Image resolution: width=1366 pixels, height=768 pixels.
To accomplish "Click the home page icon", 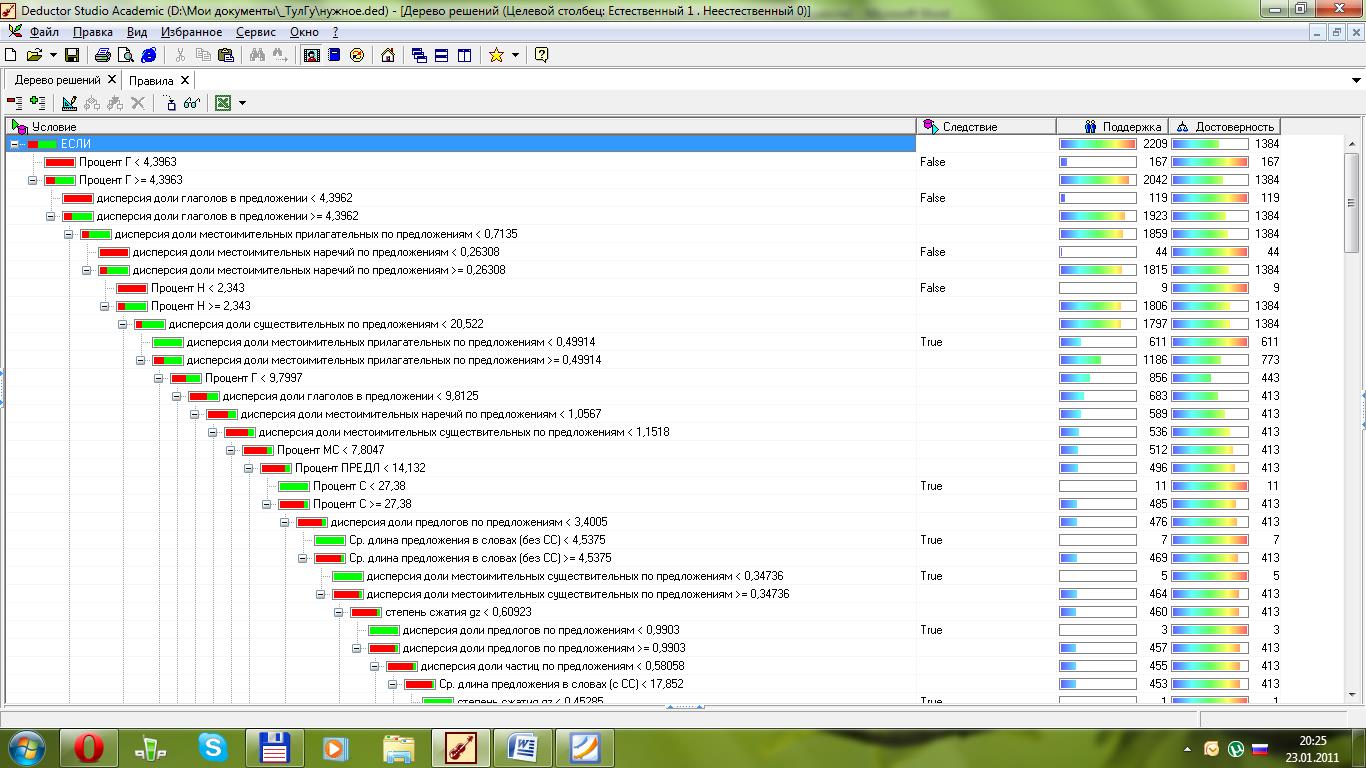I will (x=388, y=55).
